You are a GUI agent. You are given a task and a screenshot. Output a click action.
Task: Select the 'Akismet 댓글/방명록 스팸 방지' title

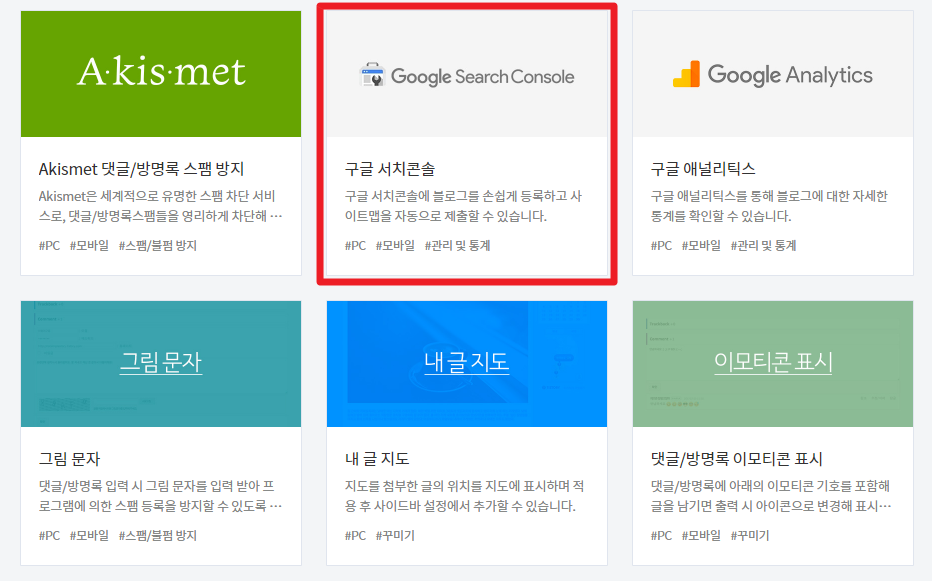click(141, 169)
